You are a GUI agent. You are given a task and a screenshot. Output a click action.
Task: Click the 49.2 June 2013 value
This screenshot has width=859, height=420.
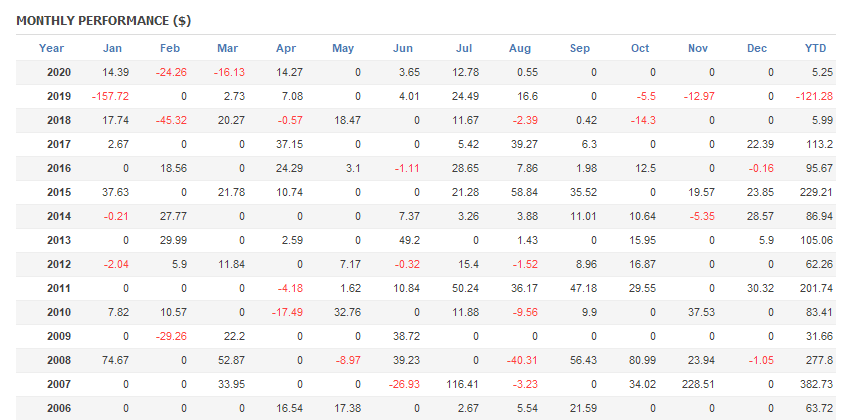point(409,240)
